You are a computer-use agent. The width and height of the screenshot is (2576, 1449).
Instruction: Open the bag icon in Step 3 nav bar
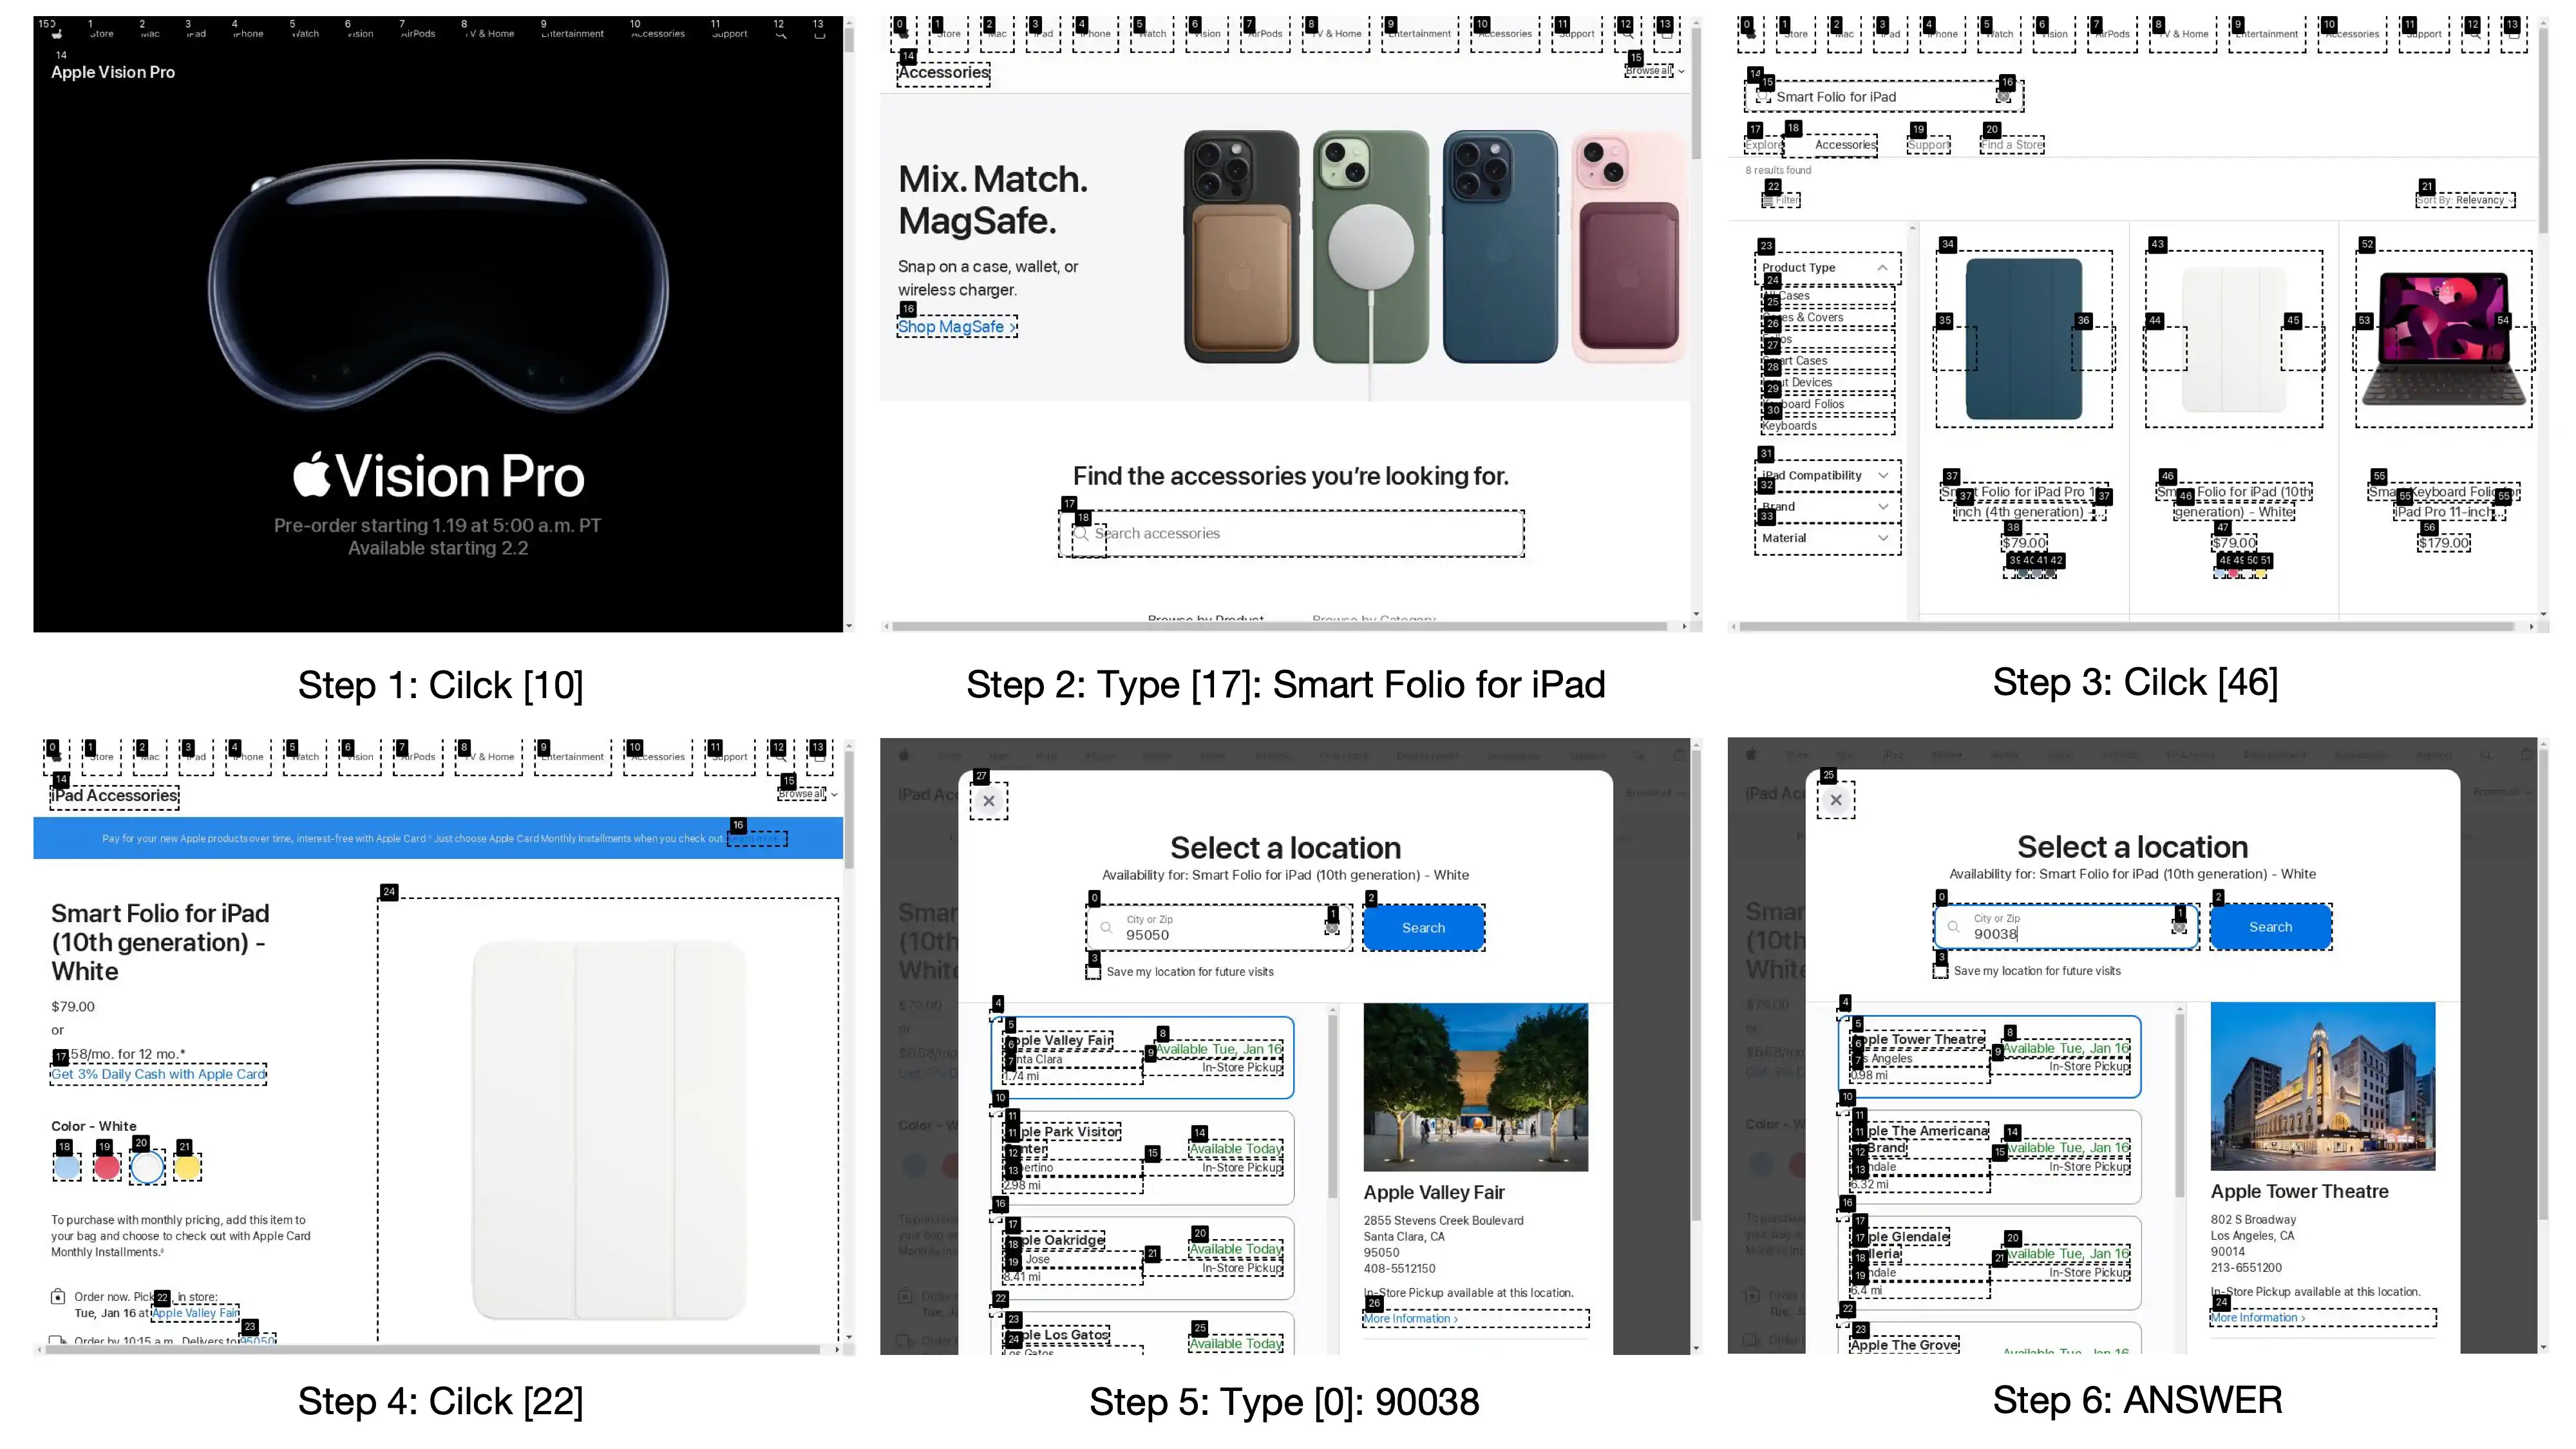coord(2514,34)
